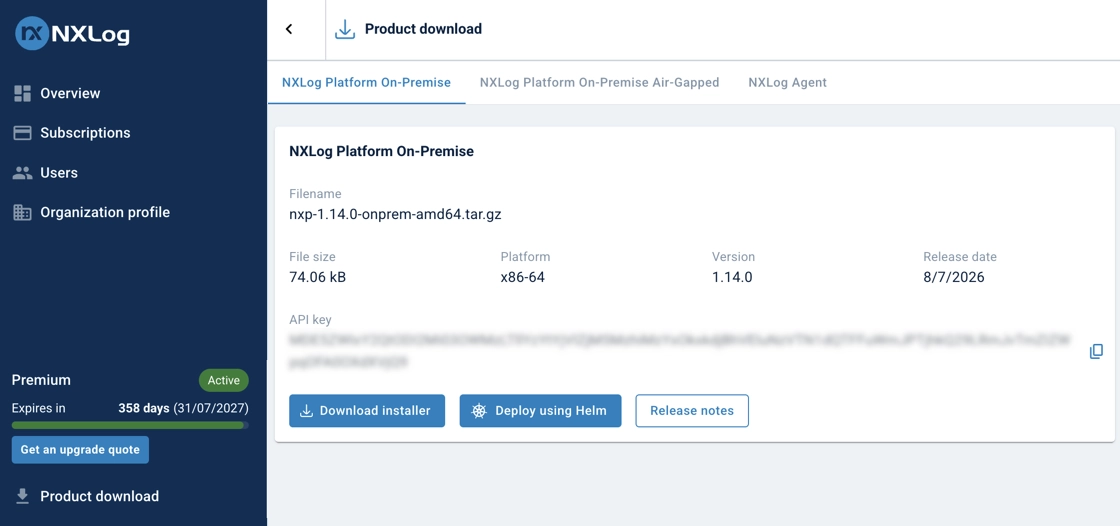Open Release notes

692,411
